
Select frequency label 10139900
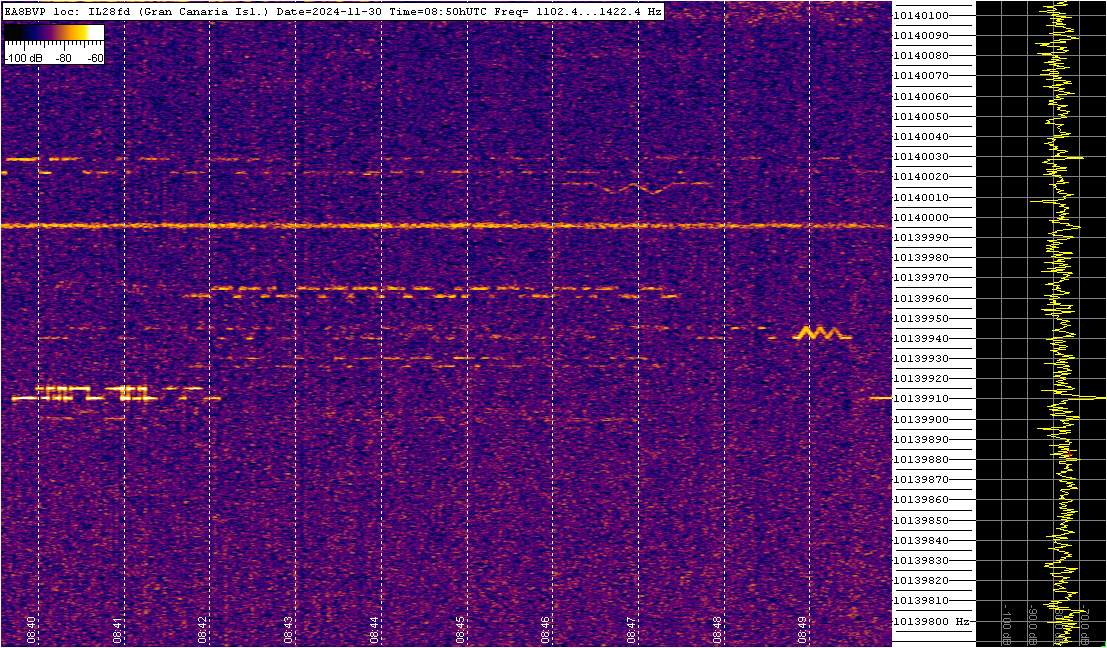(921, 419)
